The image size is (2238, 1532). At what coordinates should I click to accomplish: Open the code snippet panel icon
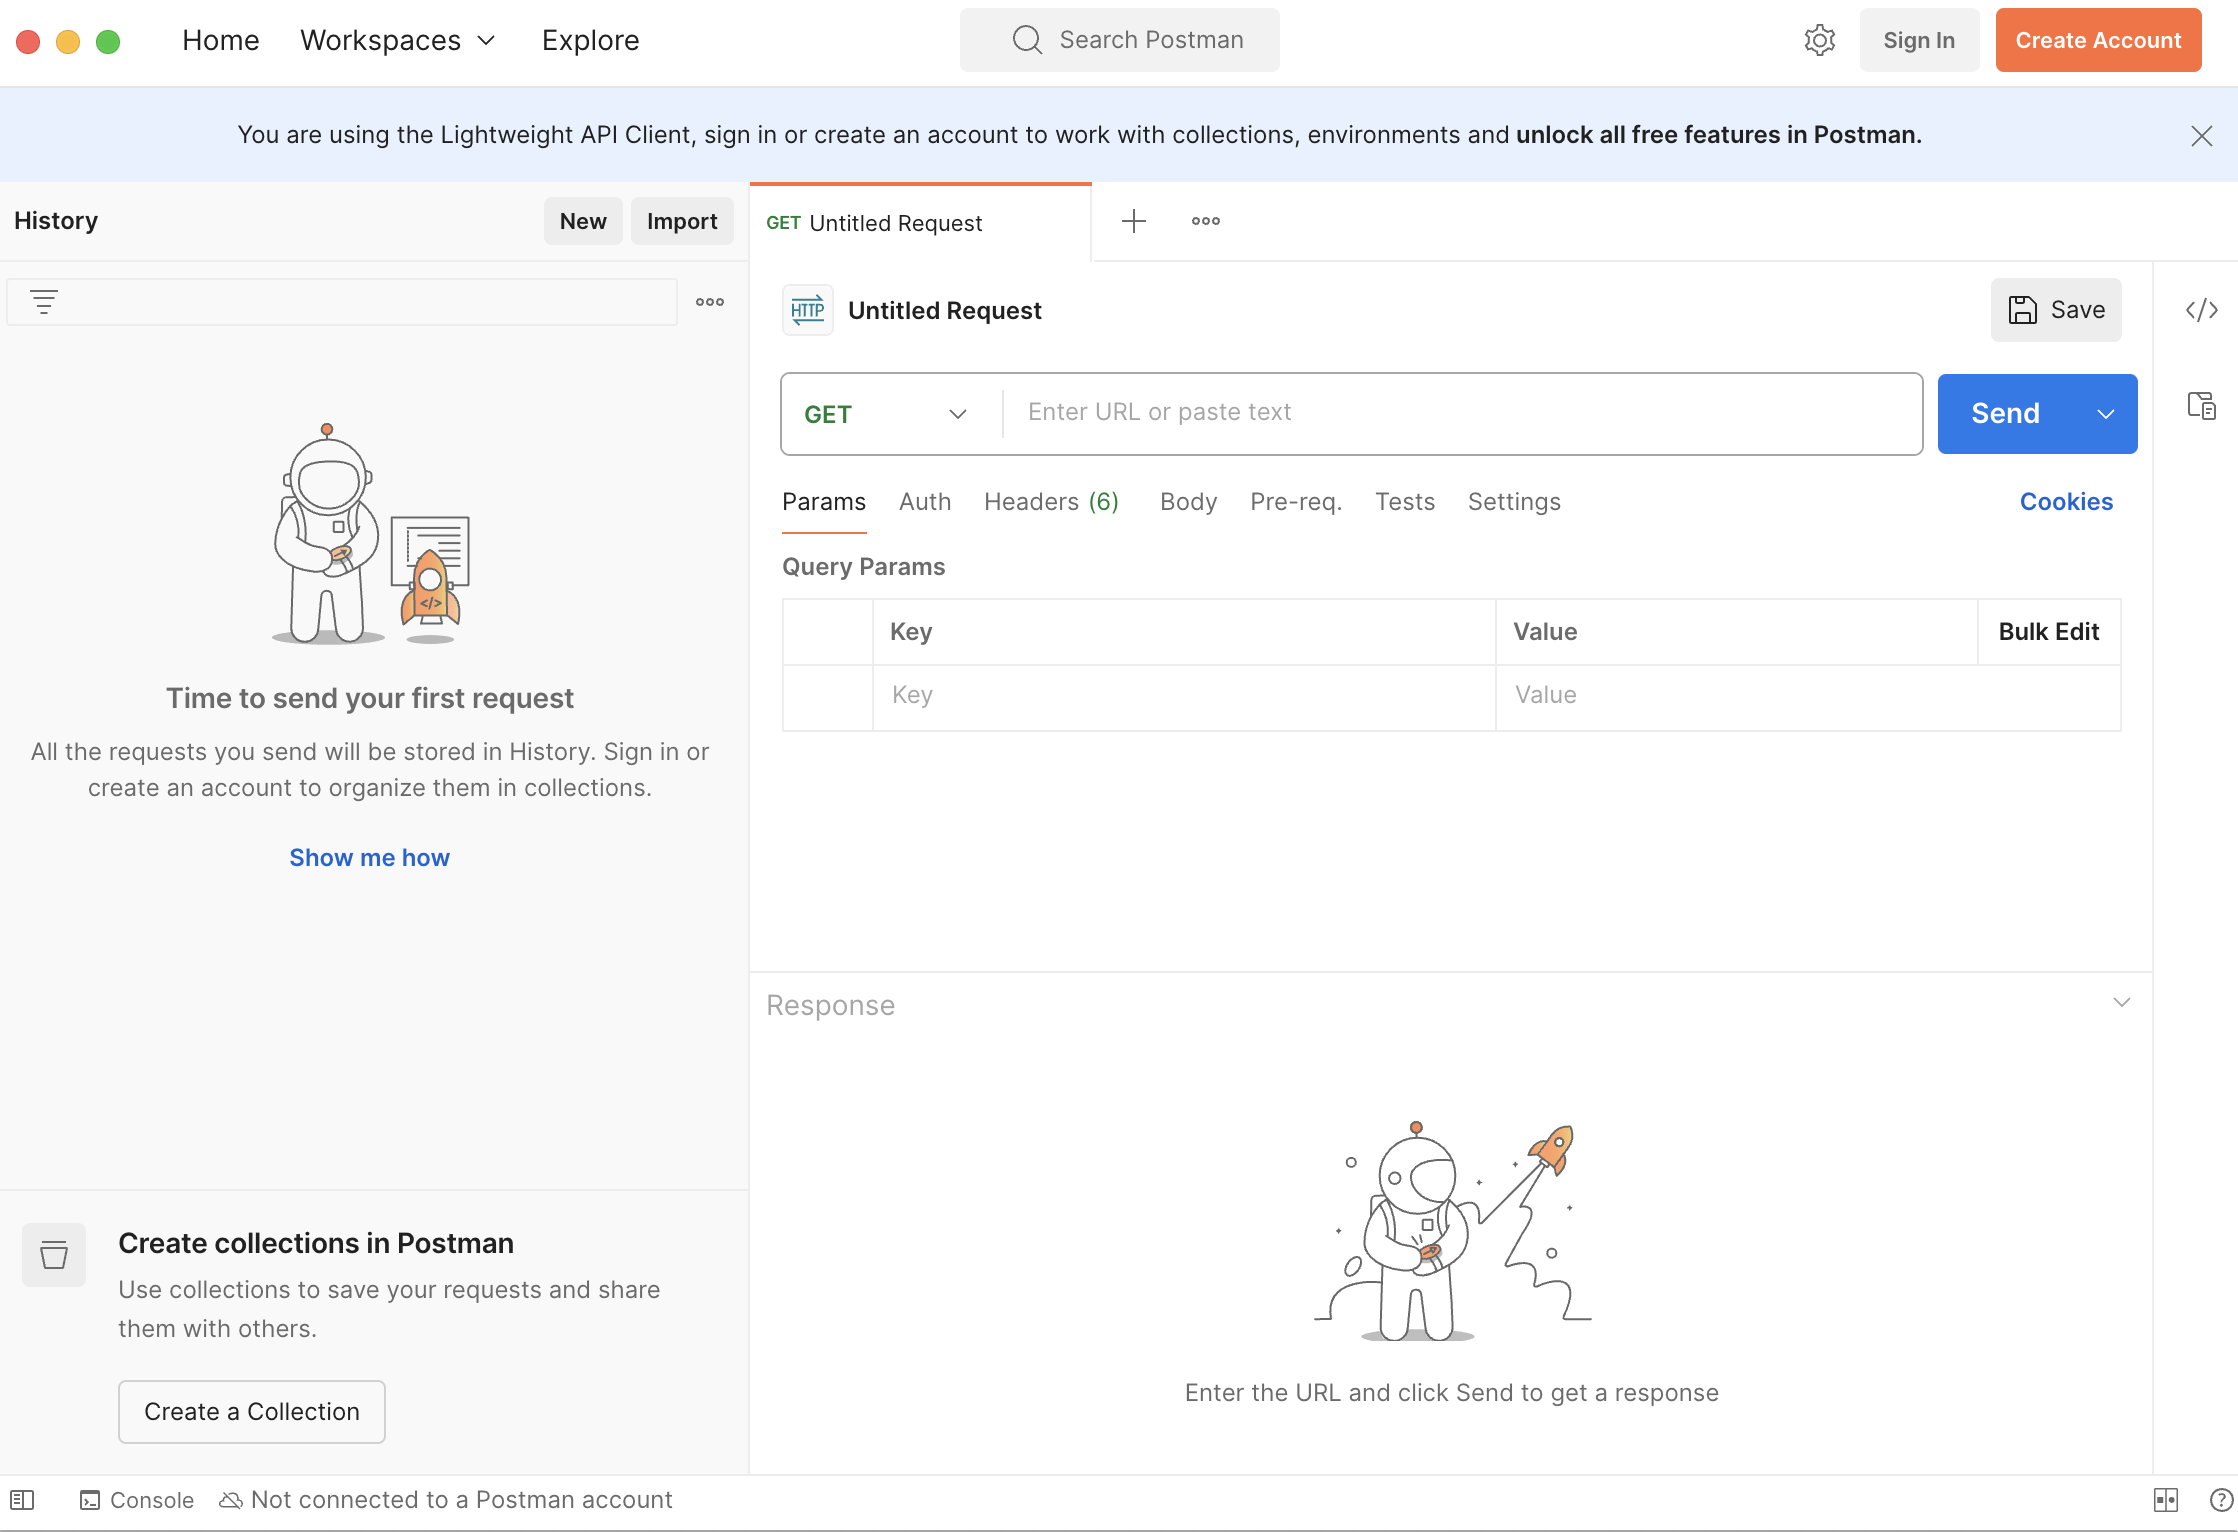coord(2201,310)
